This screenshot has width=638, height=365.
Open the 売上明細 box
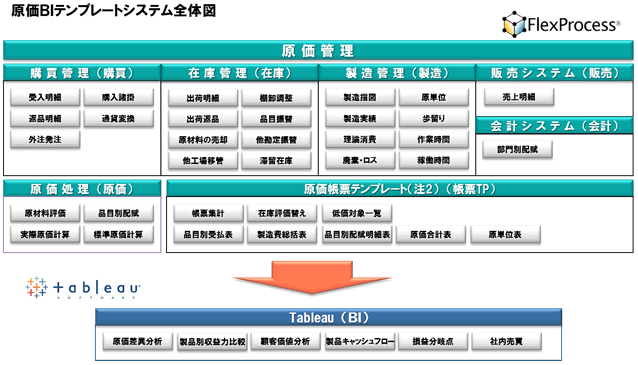click(x=519, y=97)
